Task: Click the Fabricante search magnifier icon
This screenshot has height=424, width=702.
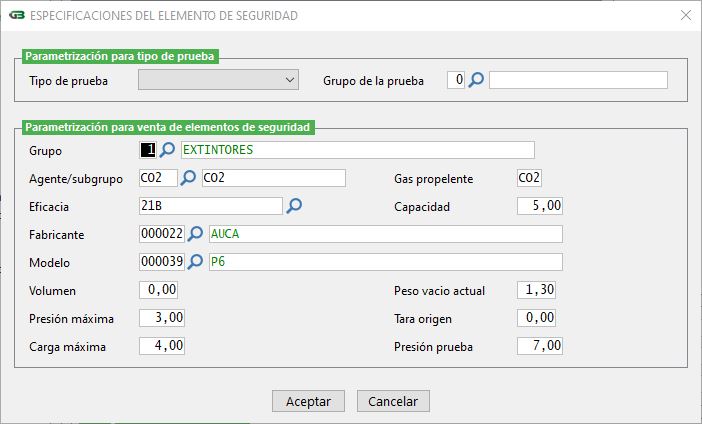Action: pos(196,234)
